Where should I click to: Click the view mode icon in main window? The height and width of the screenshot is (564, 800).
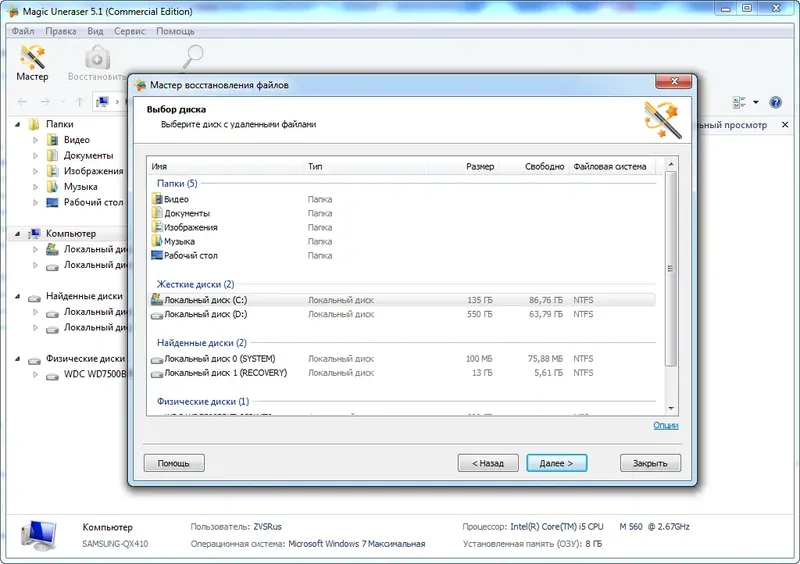tap(739, 103)
